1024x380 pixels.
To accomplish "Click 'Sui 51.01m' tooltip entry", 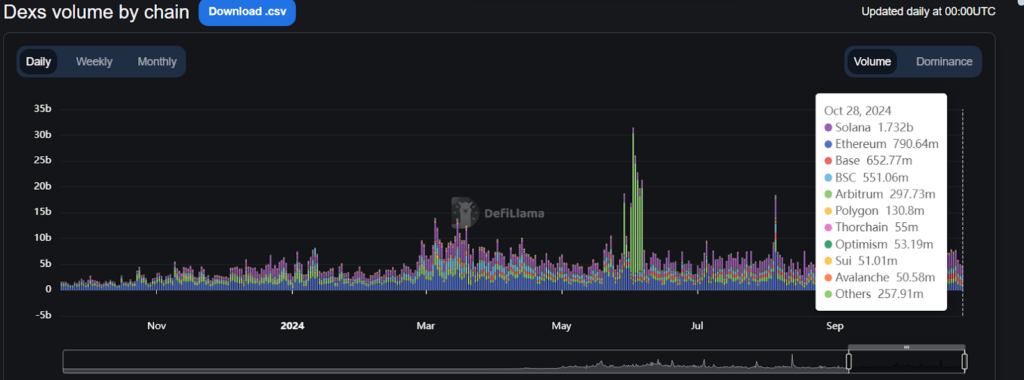I will [x=864, y=261].
